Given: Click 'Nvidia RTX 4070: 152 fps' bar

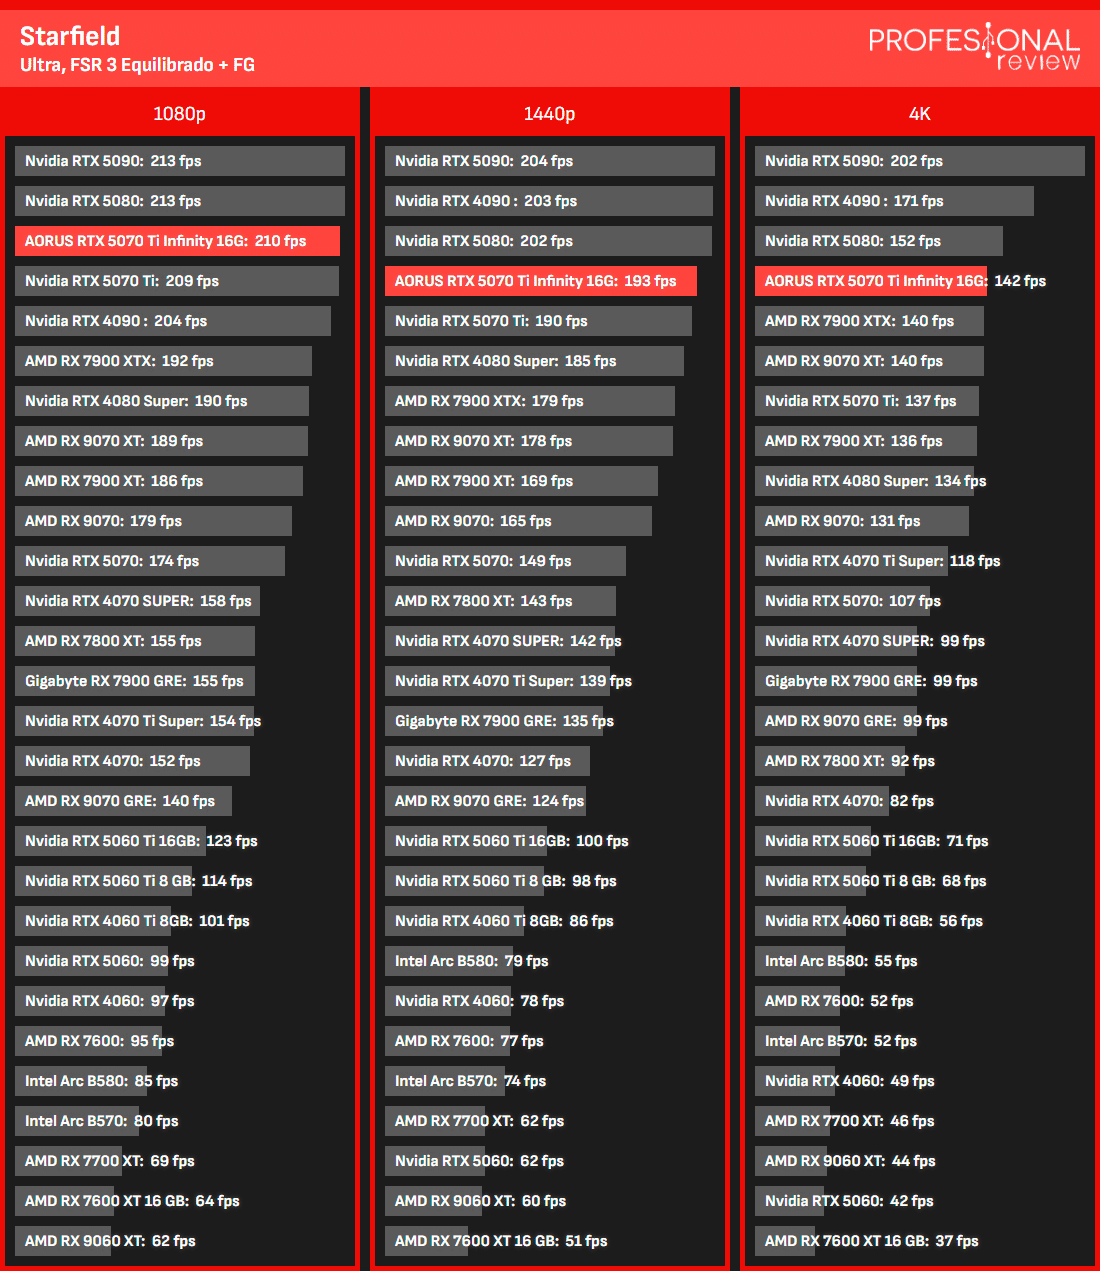Looking at the screenshot, I should point(132,761).
